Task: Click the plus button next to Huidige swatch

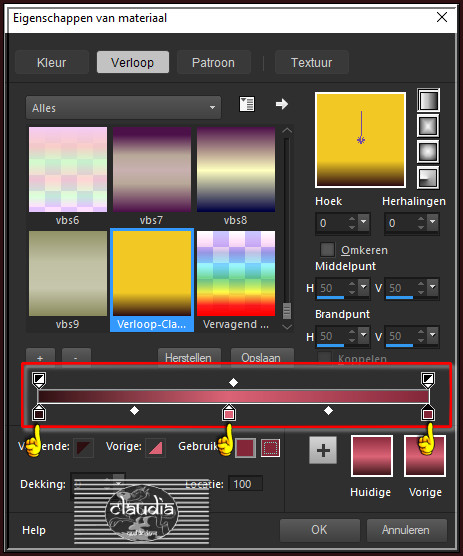Action: pyautogui.click(x=323, y=450)
